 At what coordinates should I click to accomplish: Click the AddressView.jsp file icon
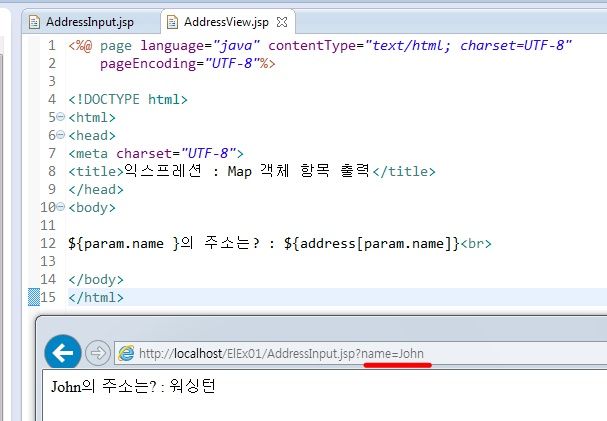tap(172, 22)
